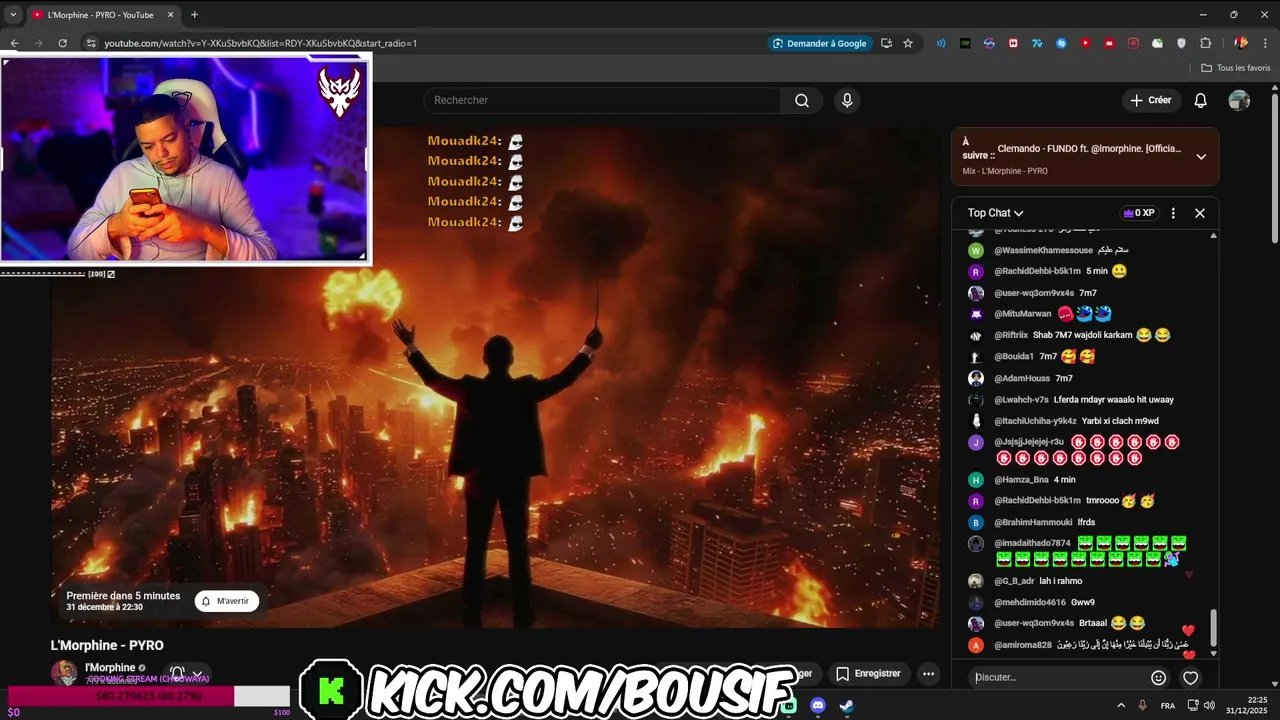
Task: Toggle the M'avertir reminder for the premiere
Action: point(226,601)
